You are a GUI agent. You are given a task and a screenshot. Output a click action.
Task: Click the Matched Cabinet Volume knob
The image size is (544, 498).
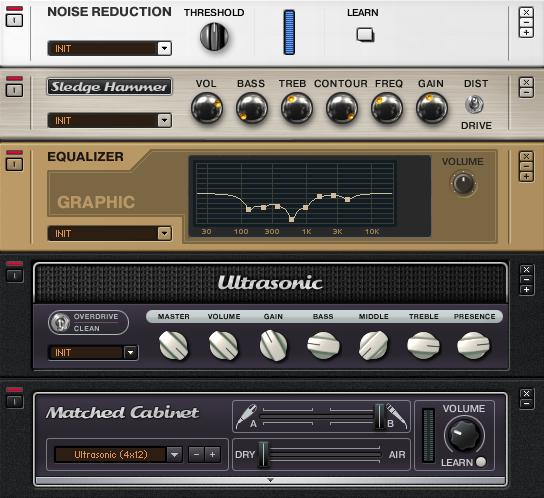click(x=464, y=435)
